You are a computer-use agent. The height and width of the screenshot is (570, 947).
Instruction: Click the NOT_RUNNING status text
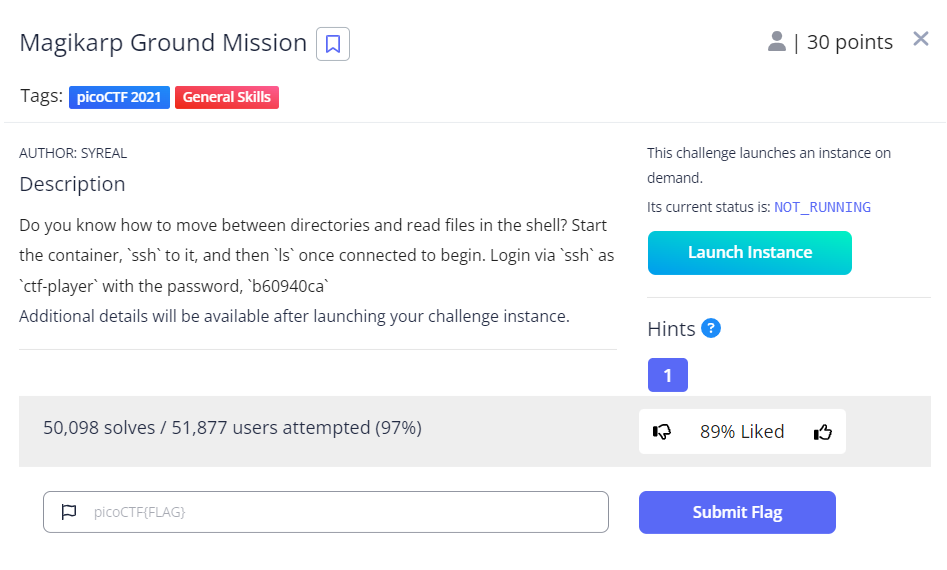[x=822, y=207]
